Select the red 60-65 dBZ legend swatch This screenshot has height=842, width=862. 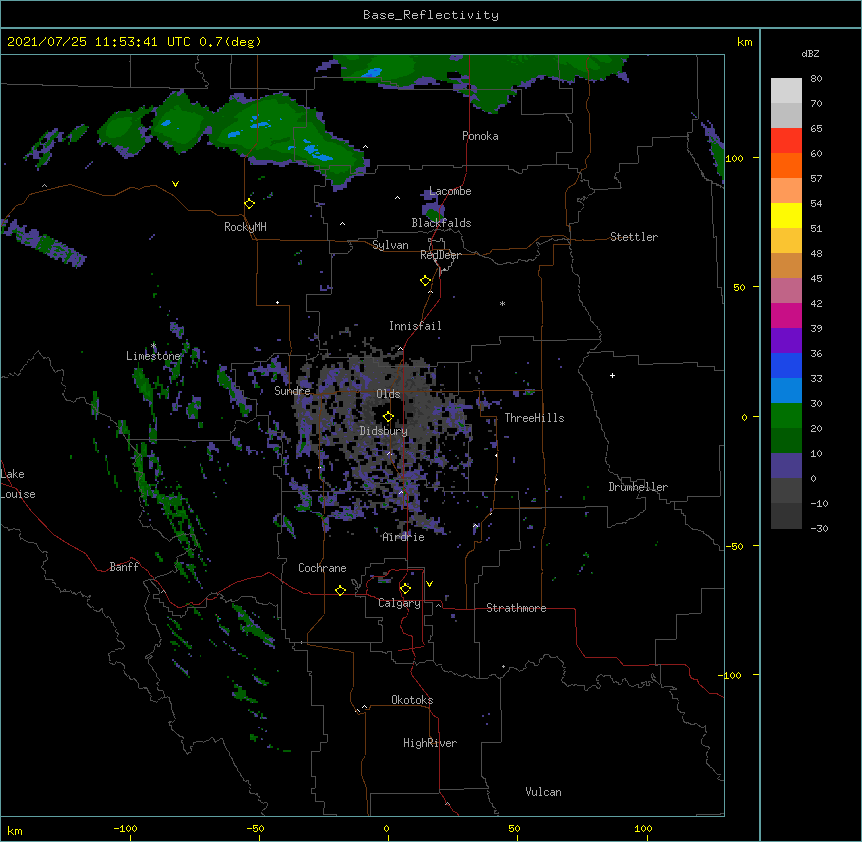click(786, 141)
